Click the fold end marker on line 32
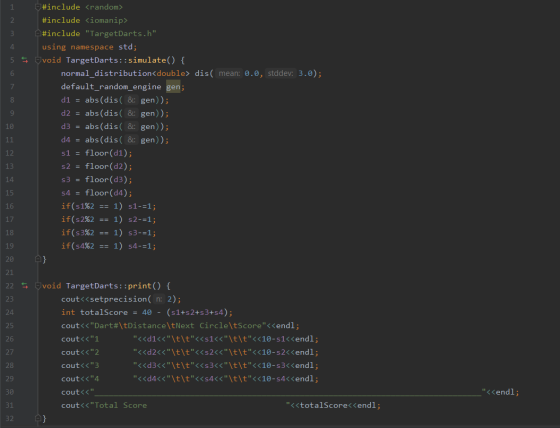 click(38, 418)
